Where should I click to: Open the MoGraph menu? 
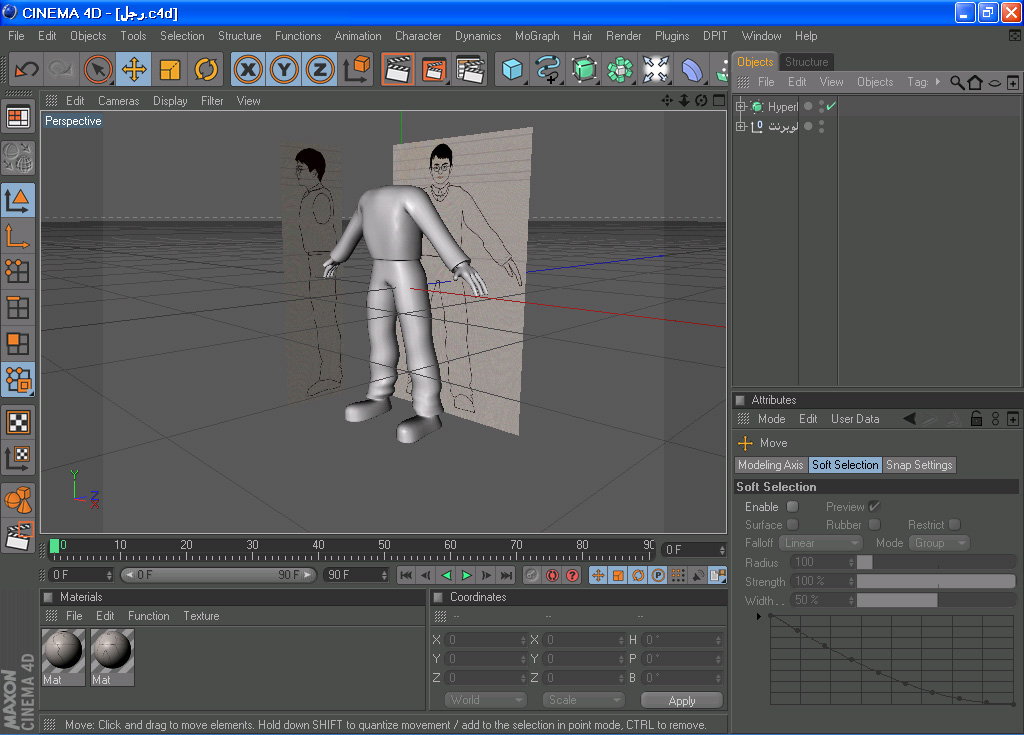(x=537, y=36)
